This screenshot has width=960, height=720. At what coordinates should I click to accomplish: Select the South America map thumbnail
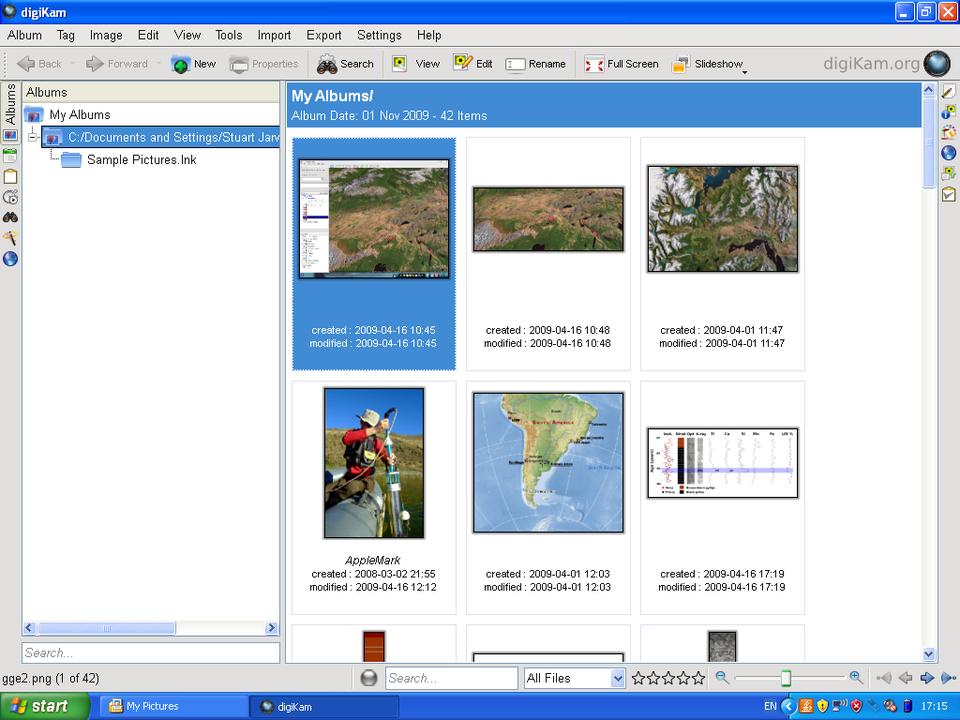548,462
